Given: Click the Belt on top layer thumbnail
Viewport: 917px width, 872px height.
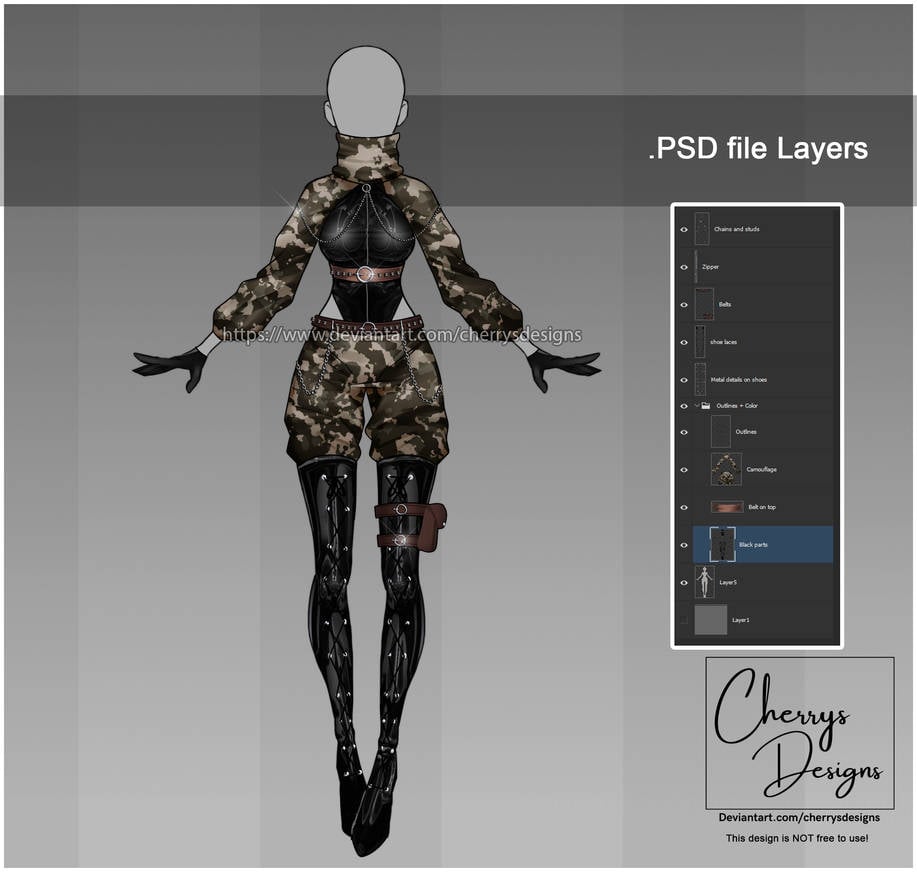Looking at the screenshot, I should pyautogui.click(x=728, y=507).
